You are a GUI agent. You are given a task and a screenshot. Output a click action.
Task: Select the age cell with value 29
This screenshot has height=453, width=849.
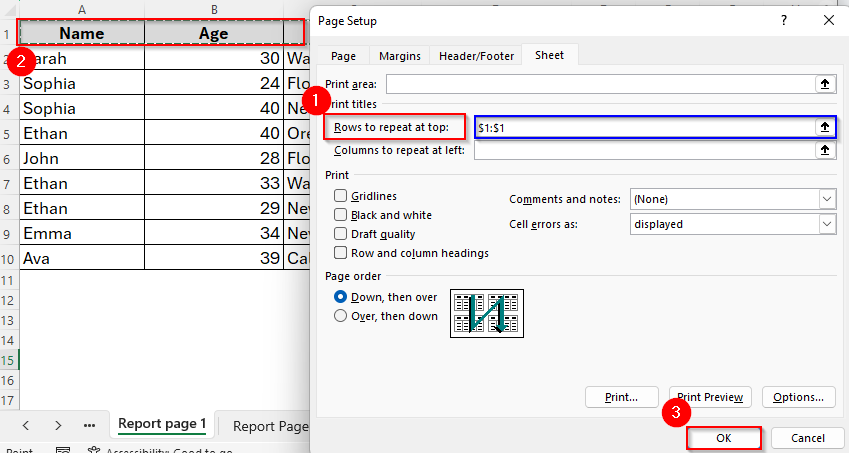pos(214,208)
